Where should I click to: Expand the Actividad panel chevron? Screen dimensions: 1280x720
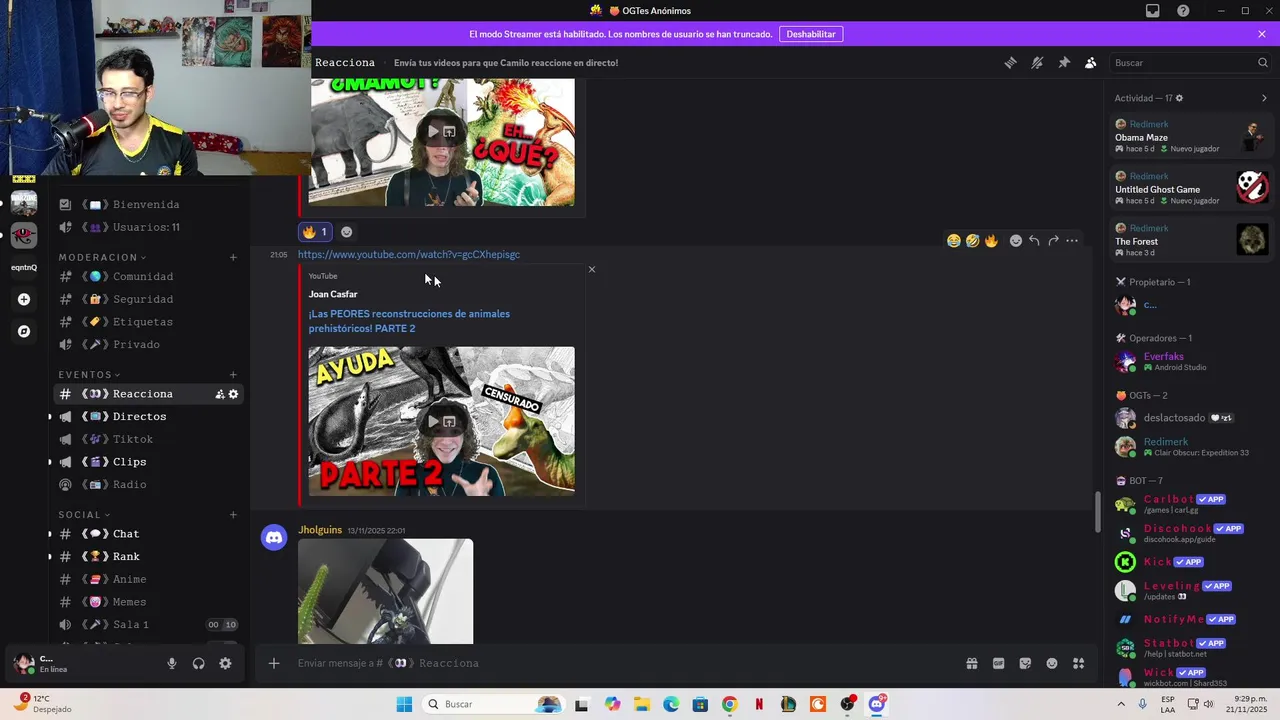(x=1264, y=98)
